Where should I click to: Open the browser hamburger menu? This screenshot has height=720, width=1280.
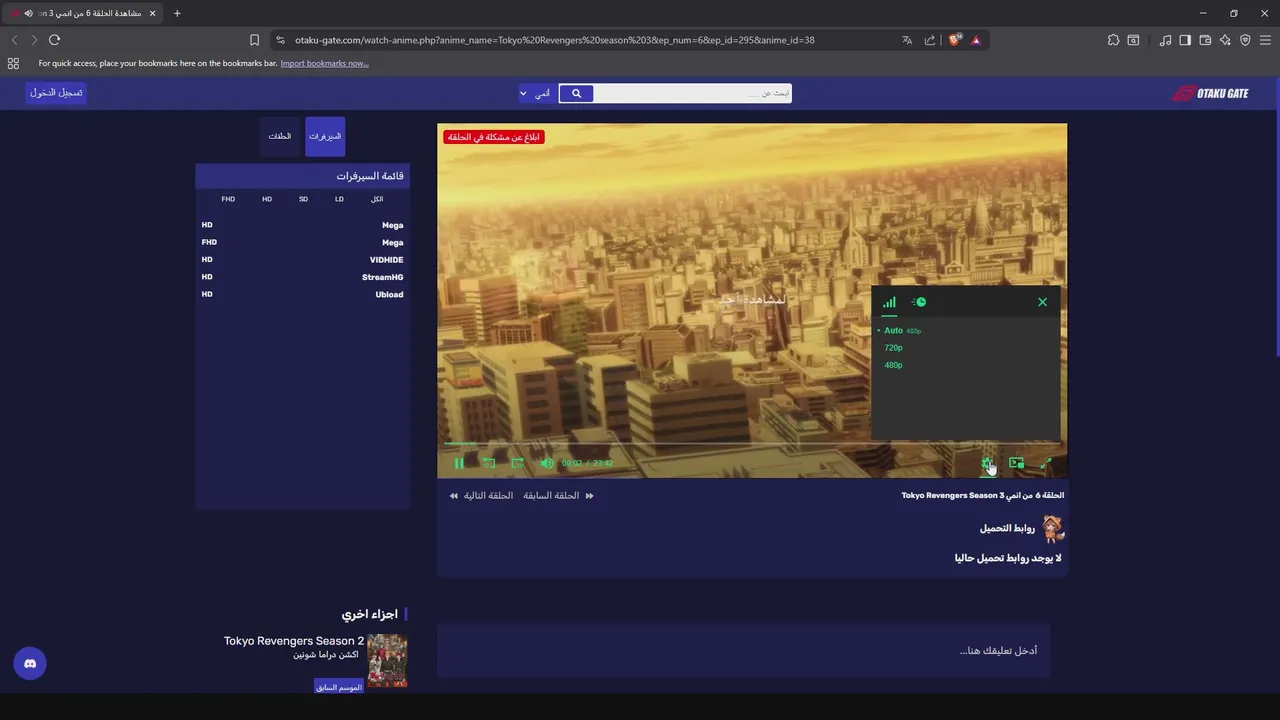click(1265, 40)
